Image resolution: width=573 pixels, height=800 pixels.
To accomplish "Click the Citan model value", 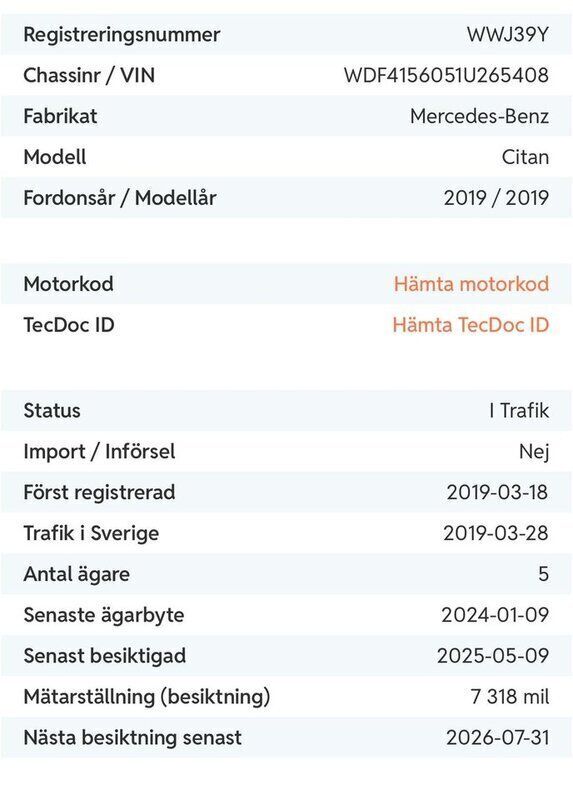I will [x=525, y=157].
